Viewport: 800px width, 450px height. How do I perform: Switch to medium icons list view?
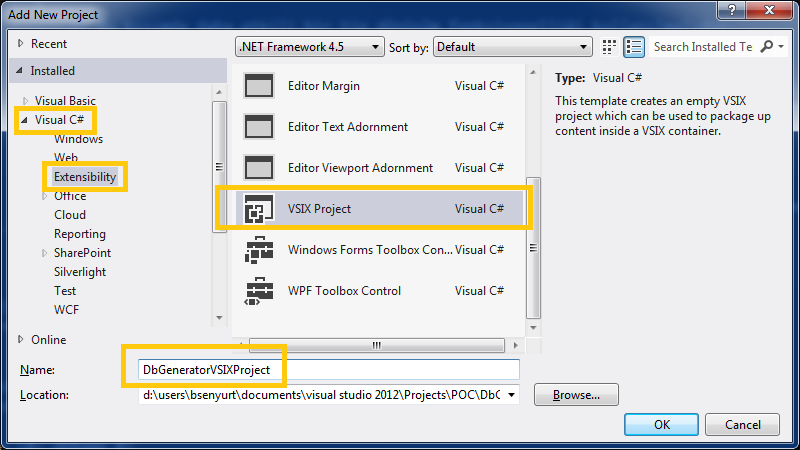(634, 47)
